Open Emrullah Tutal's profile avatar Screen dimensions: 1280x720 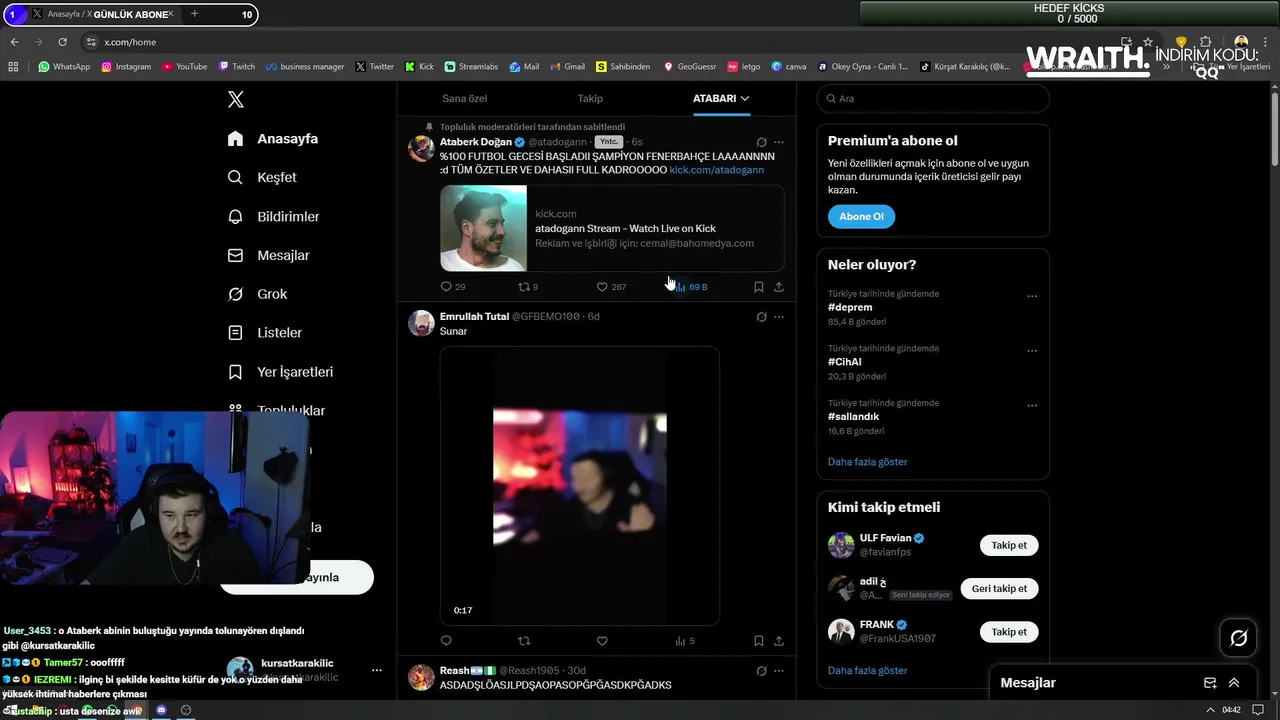tap(421, 323)
